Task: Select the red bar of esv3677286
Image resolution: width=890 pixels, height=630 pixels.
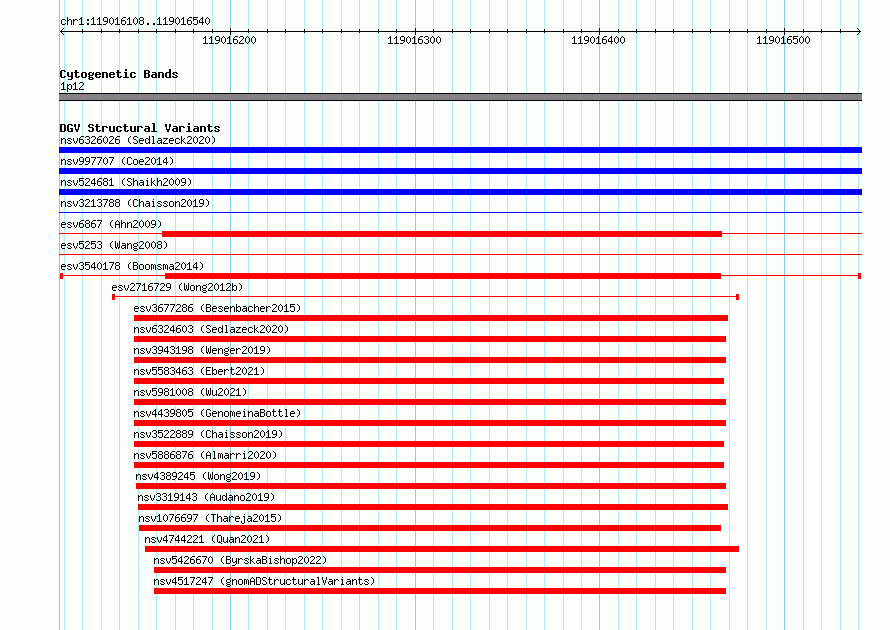Action: click(431, 318)
